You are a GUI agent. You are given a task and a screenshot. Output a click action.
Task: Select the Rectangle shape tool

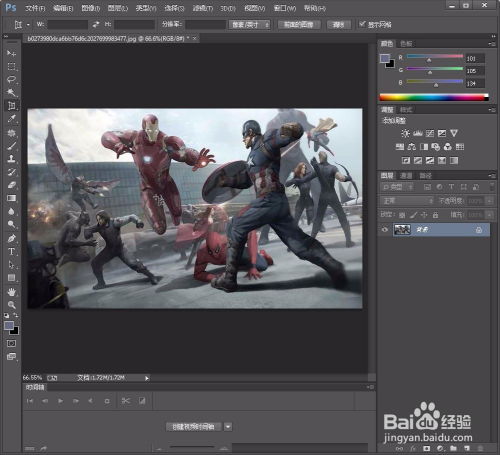point(11,278)
